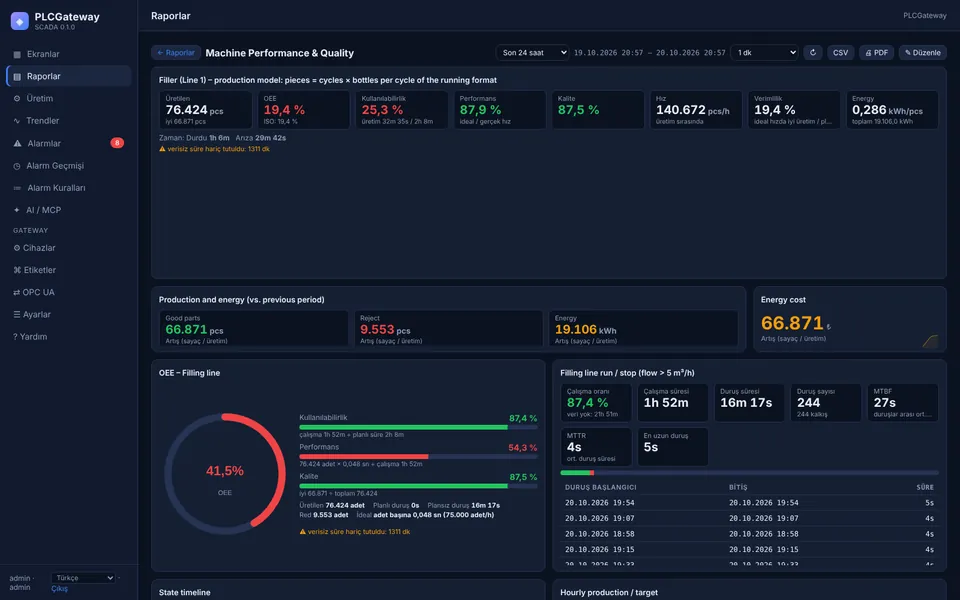Click the Good parts 66.871 pcs value
This screenshot has width=960, height=600.
[194, 330]
